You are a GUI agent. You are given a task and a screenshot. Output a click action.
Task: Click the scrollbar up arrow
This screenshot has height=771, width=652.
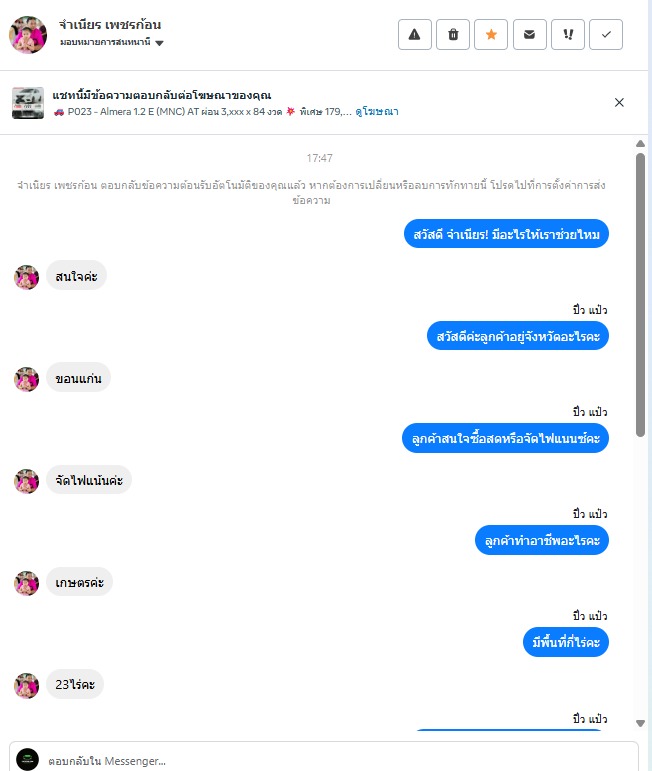pos(640,144)
